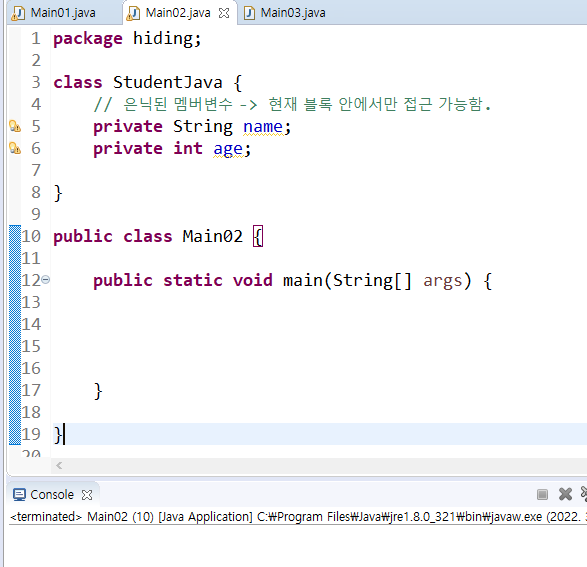Click the Main03.java file icon
This screenshot has width=587, height=567.
tap(249, 13)
